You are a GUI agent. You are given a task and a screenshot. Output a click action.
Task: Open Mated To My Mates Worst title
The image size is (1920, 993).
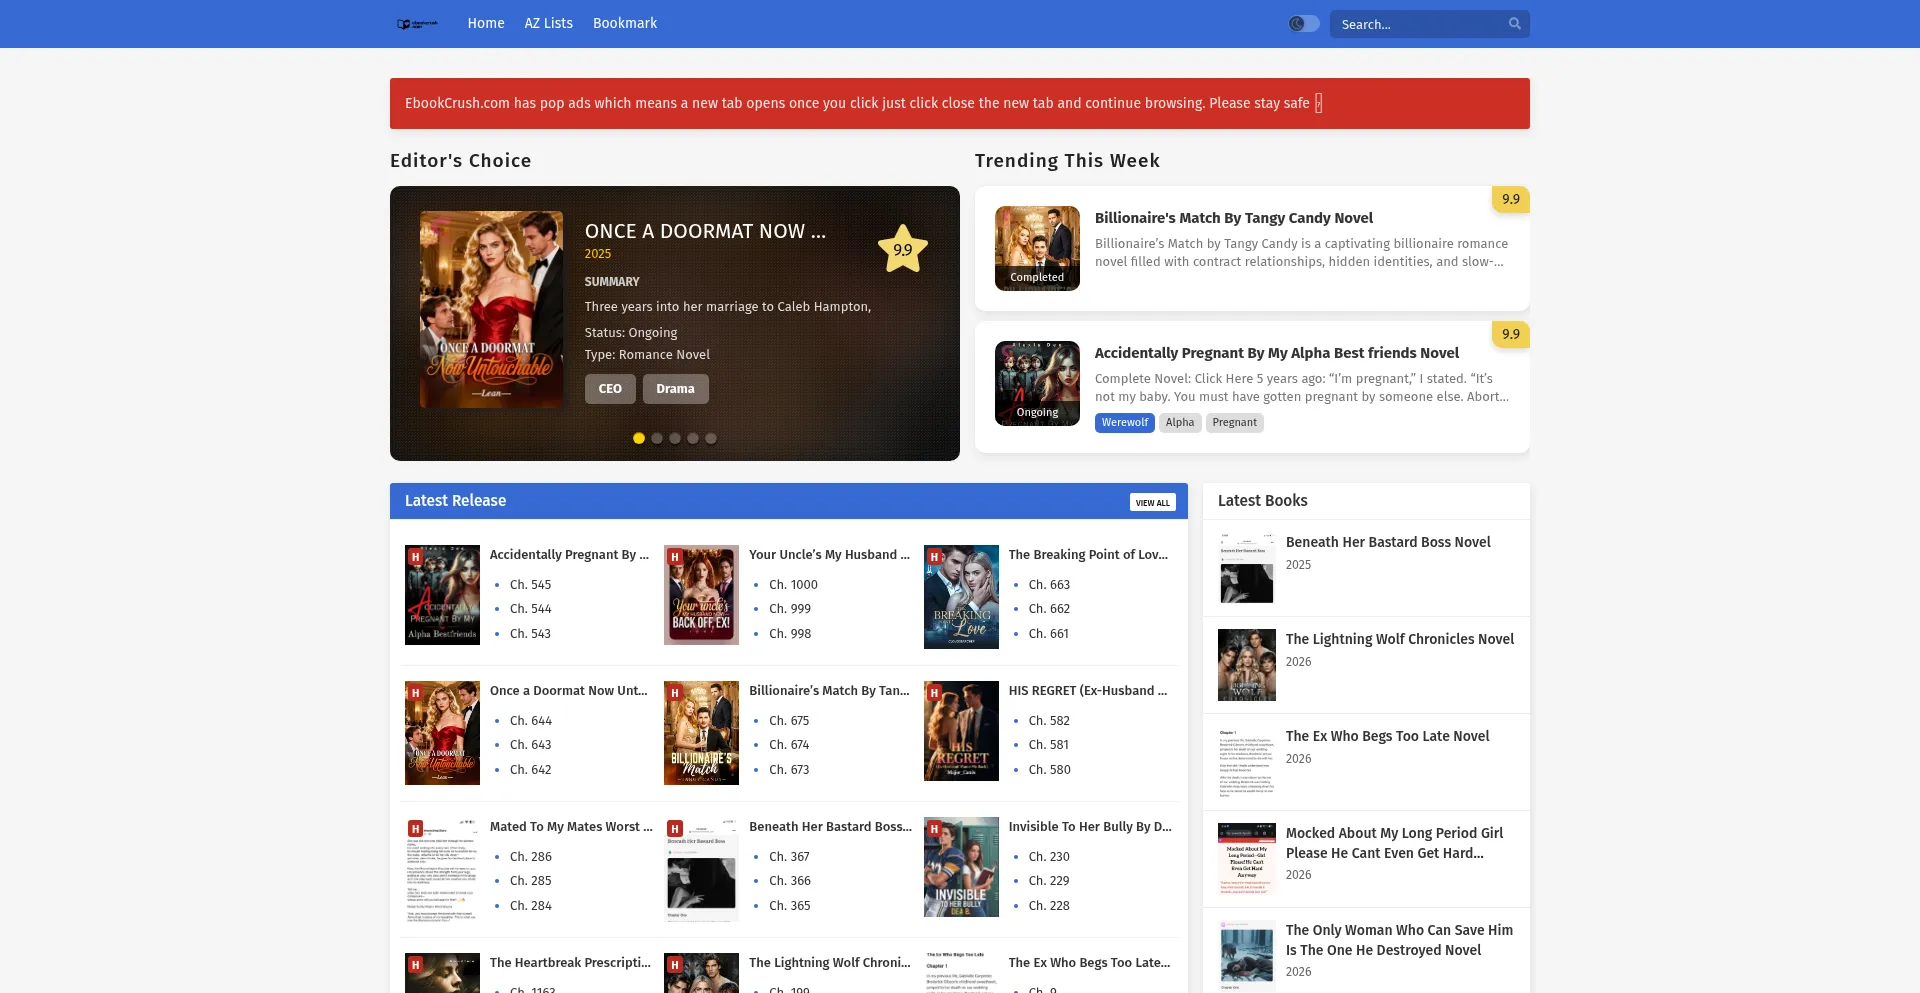coord(571,827)
